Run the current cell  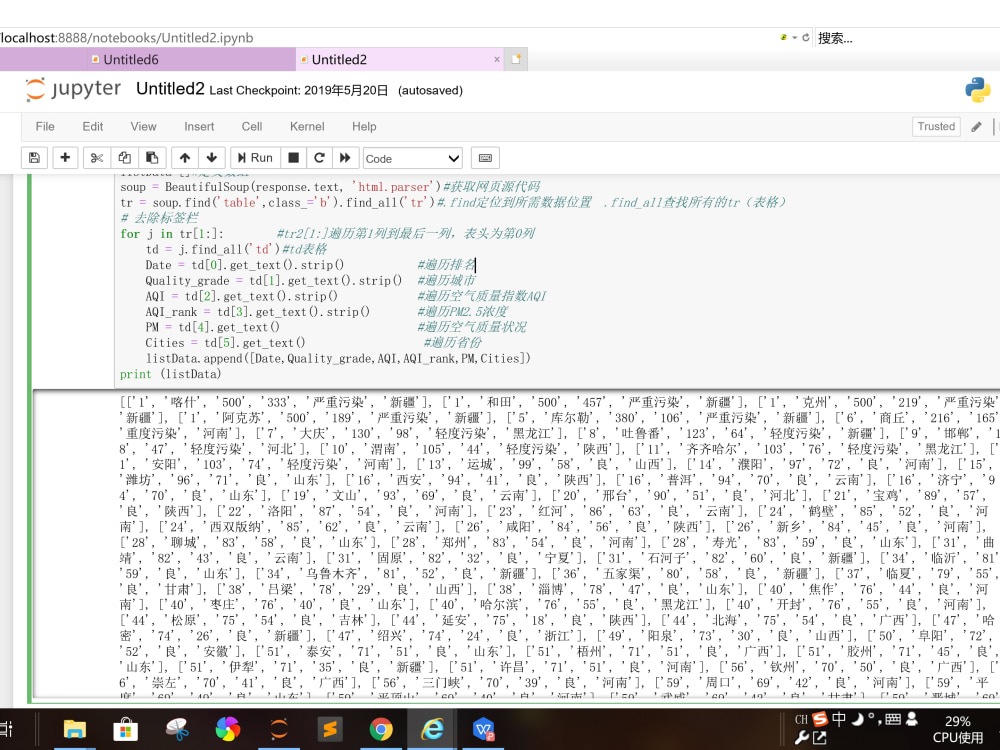[255, 158]
